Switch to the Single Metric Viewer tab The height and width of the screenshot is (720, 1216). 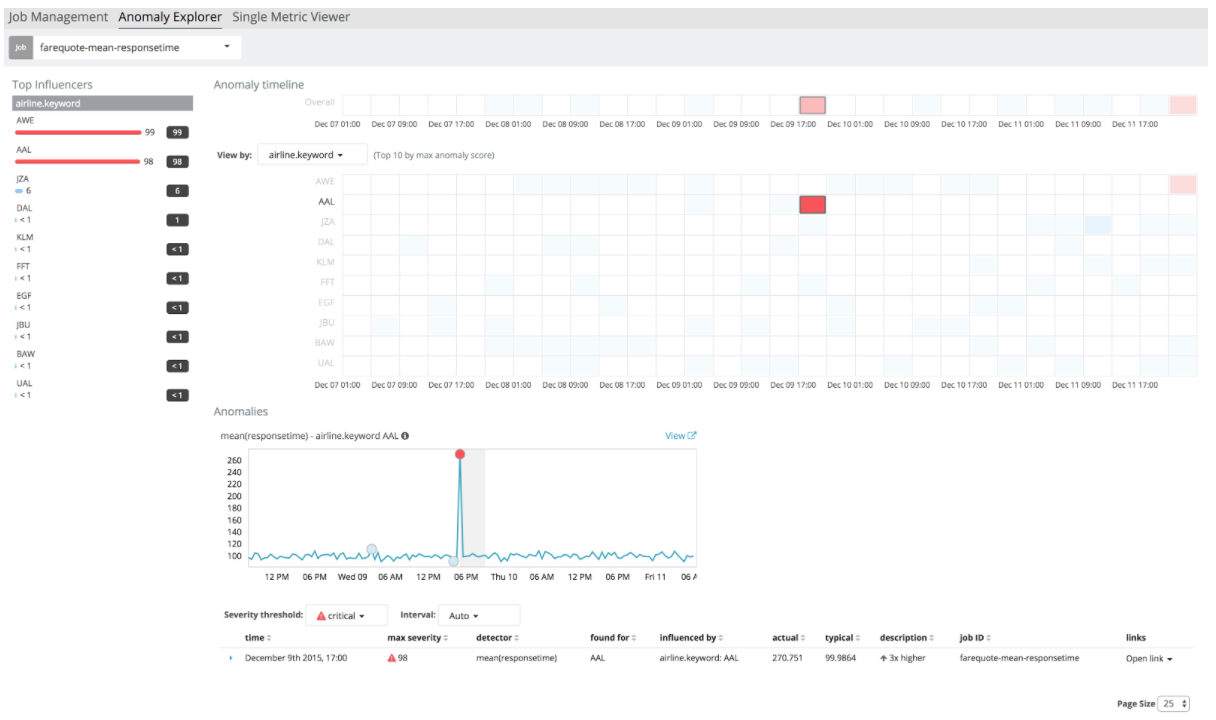(291, 17)
